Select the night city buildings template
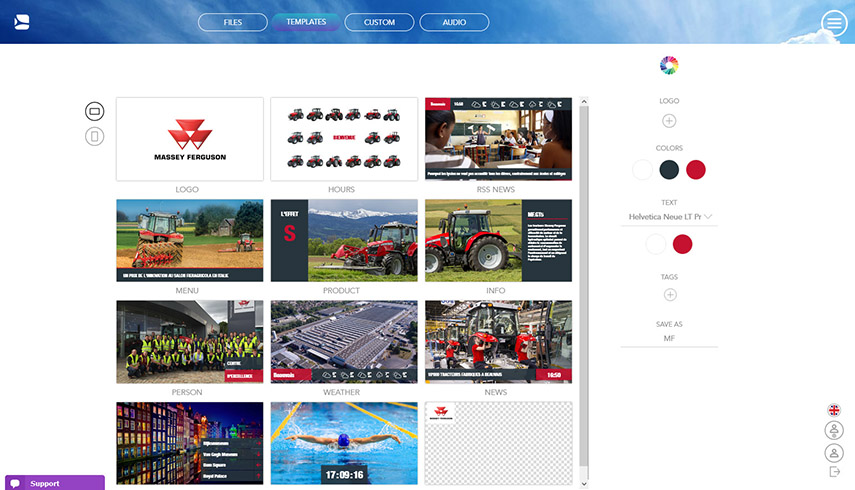This screenshot has width=855, height=490. 190,443
